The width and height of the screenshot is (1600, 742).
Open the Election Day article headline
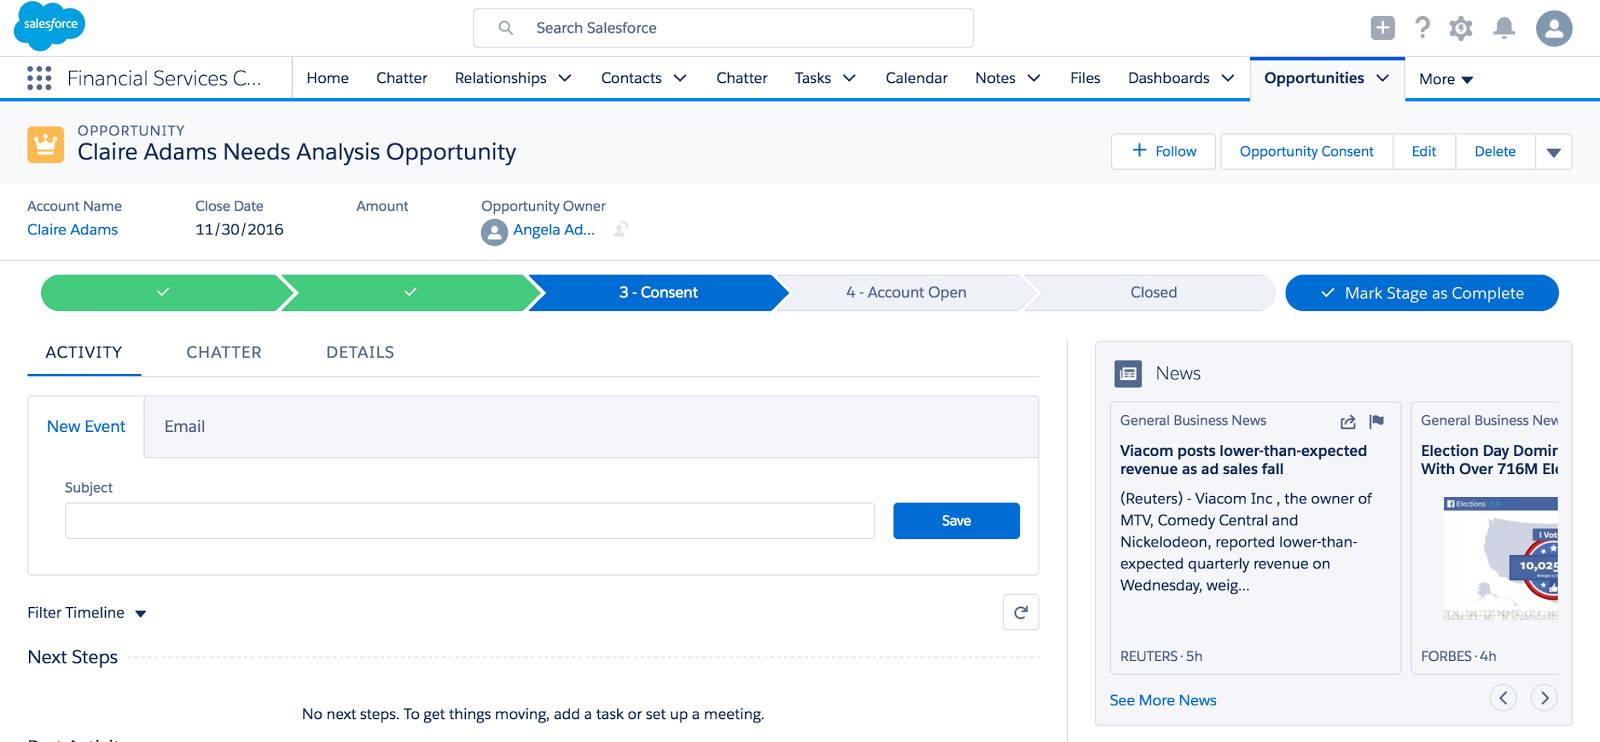(1489, 460)
